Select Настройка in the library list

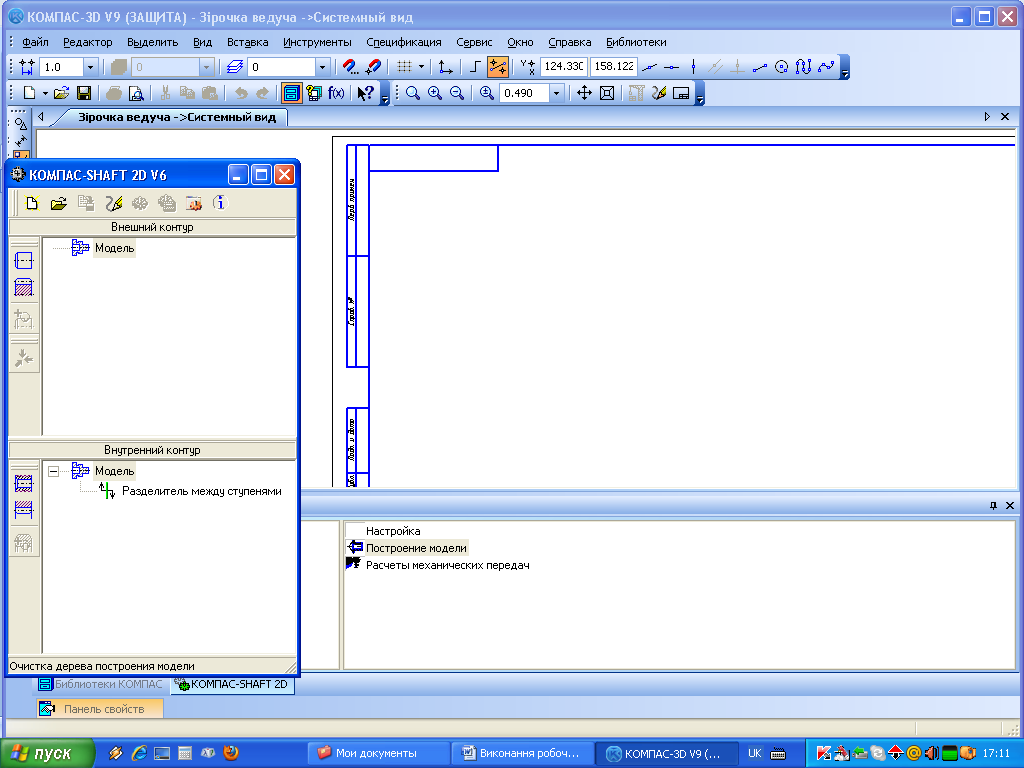pyautogui.click(x=393, y=531)
